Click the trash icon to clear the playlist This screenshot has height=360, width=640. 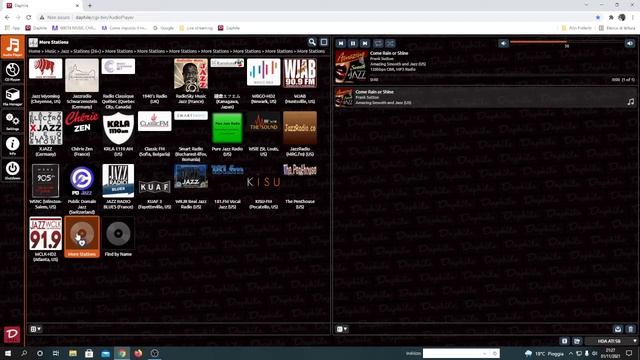pos(630,329)
